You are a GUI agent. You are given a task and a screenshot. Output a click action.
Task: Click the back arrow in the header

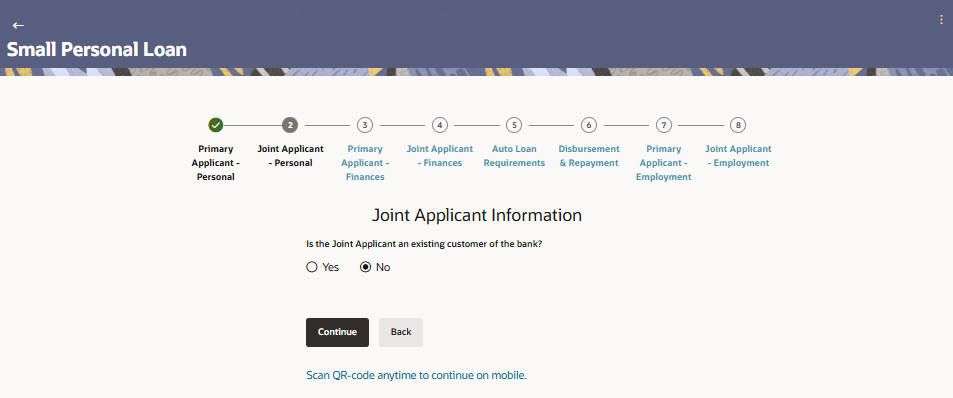click(18, 25)
